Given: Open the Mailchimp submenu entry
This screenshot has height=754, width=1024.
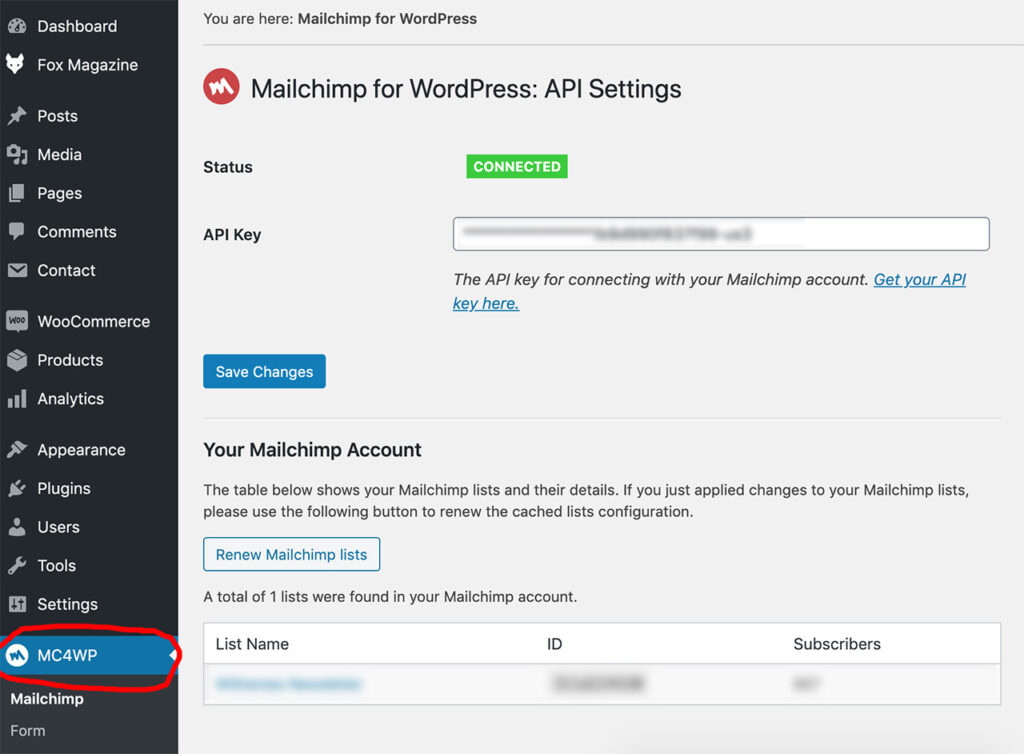Looking at the screenshot, I should [47, 699].
